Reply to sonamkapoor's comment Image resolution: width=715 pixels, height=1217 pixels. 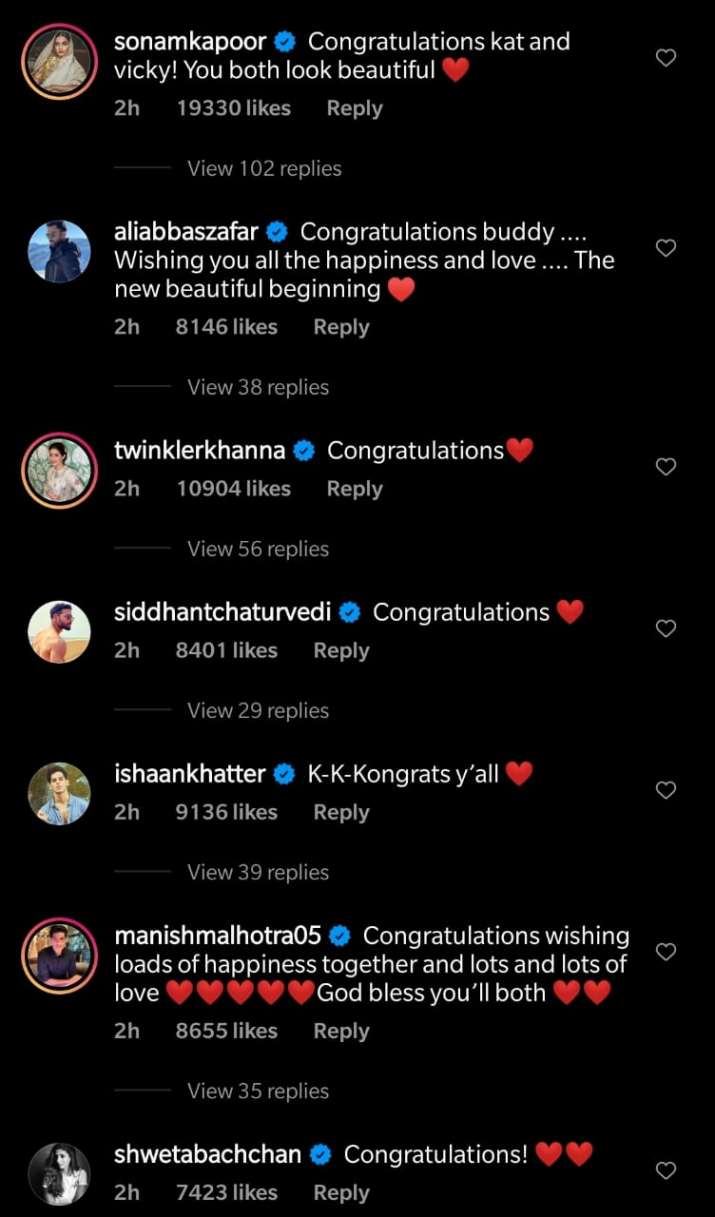pos(354,108)
